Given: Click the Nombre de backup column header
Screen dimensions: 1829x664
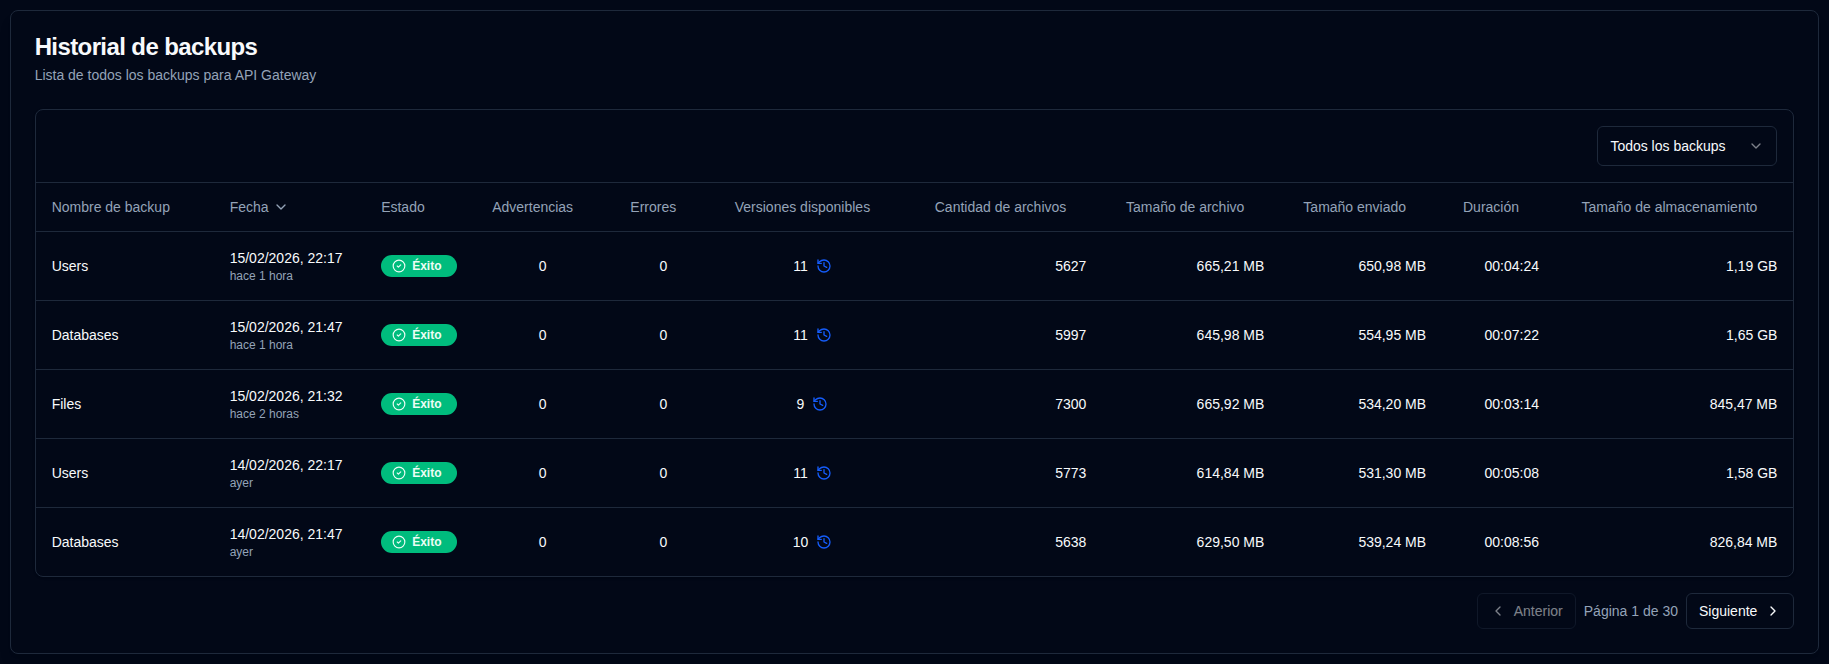Looking at the screenshot, I should coord(111,207).
